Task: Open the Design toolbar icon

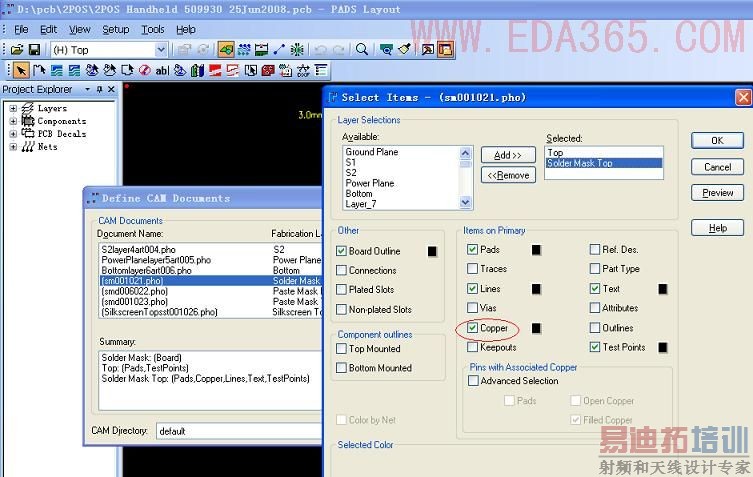Action: [244, 49]
